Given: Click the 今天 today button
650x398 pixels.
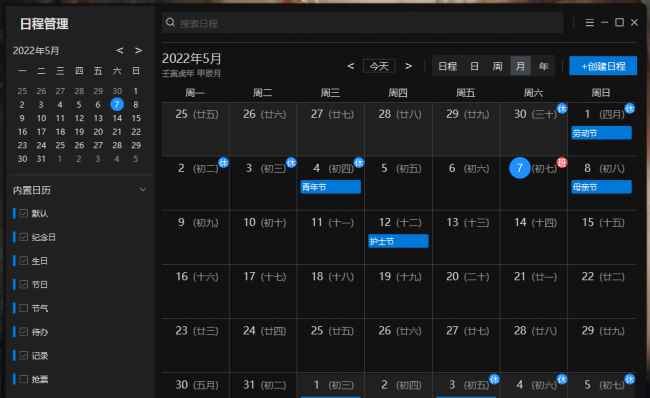Looking at the screenshot, I should pyautogui.click(x=379, y=66).
